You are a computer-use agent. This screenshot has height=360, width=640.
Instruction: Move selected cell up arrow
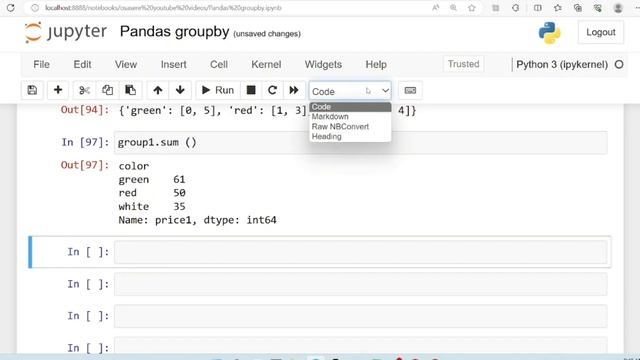[158, 90]
